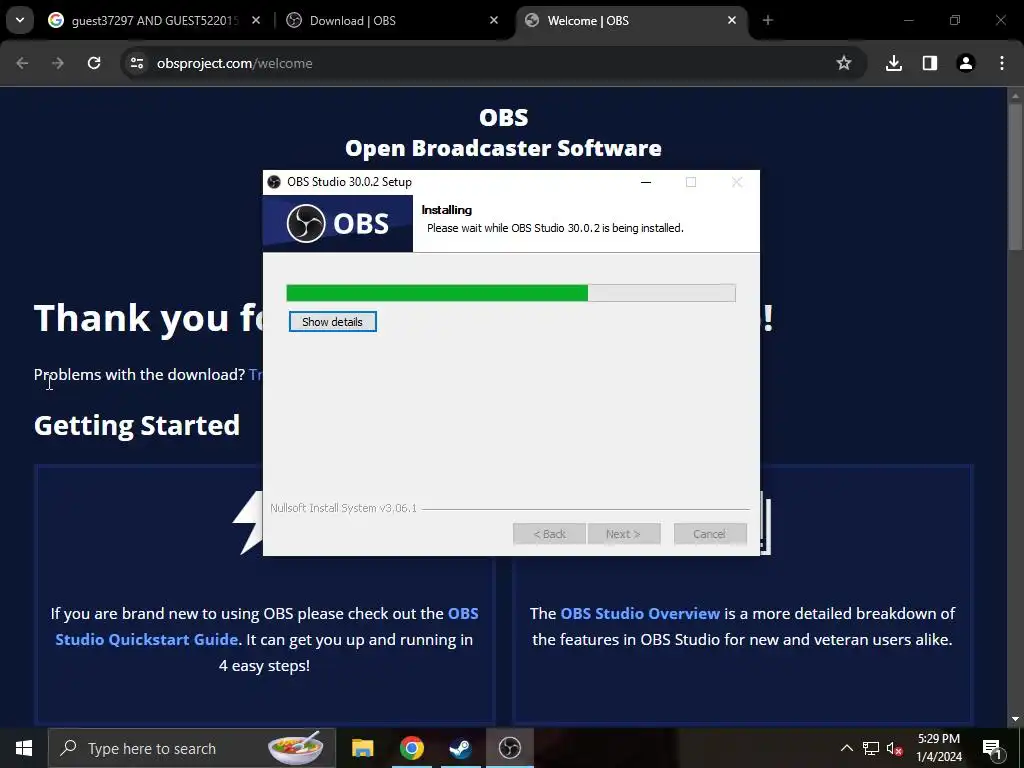Image resolution: width=1024 pixels, height=768 pixels.
Task: Click the page vertical scrollbar thumb
Action: click(1015, 176)
